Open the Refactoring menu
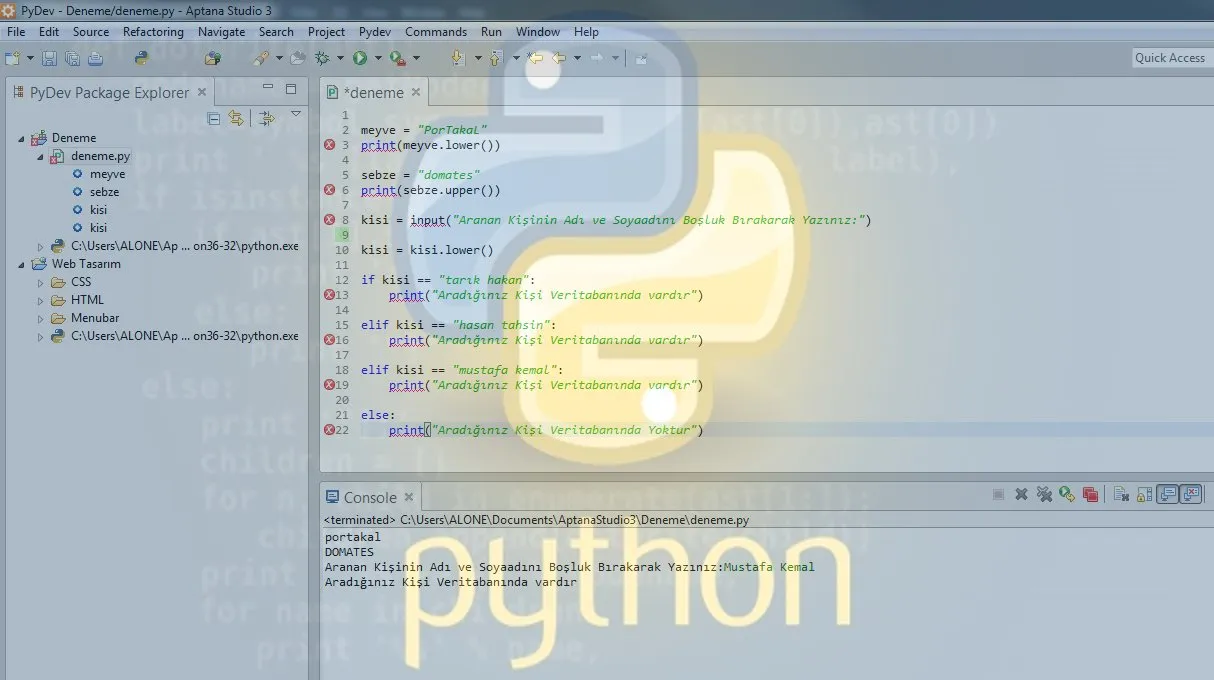This screenshot has width=1214, height=680. tap(153, 32)
